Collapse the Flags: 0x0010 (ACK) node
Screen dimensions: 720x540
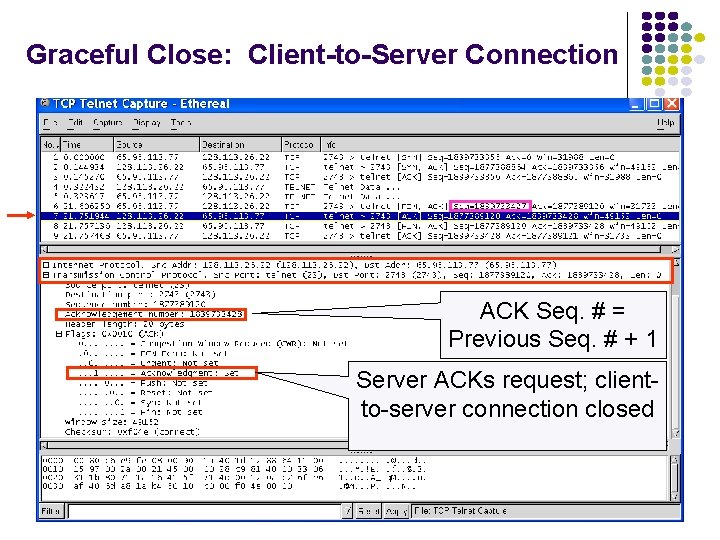(59, 334)
